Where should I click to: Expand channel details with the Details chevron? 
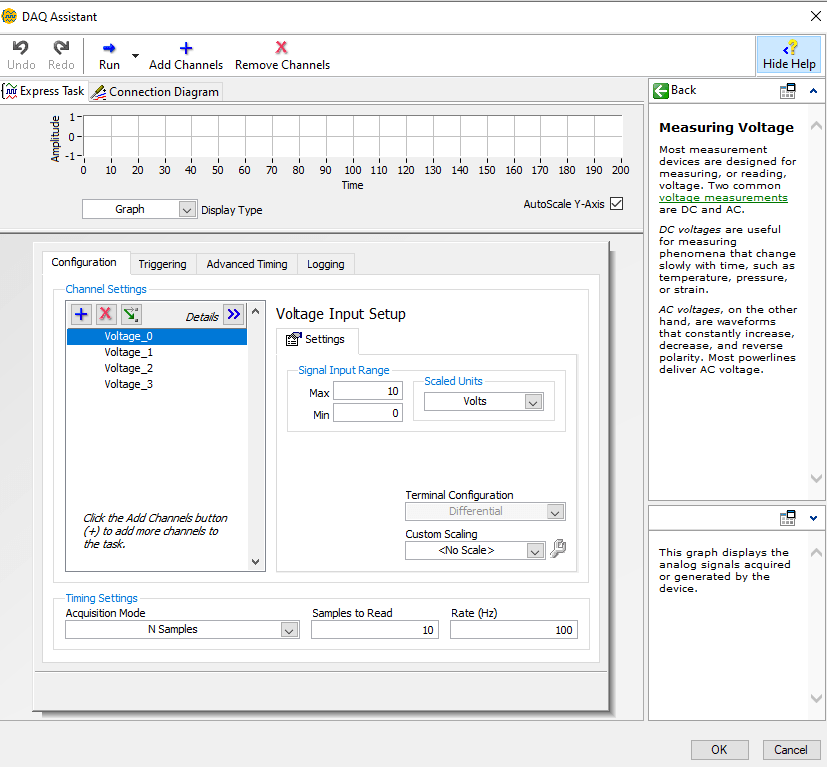coord(233,314)
